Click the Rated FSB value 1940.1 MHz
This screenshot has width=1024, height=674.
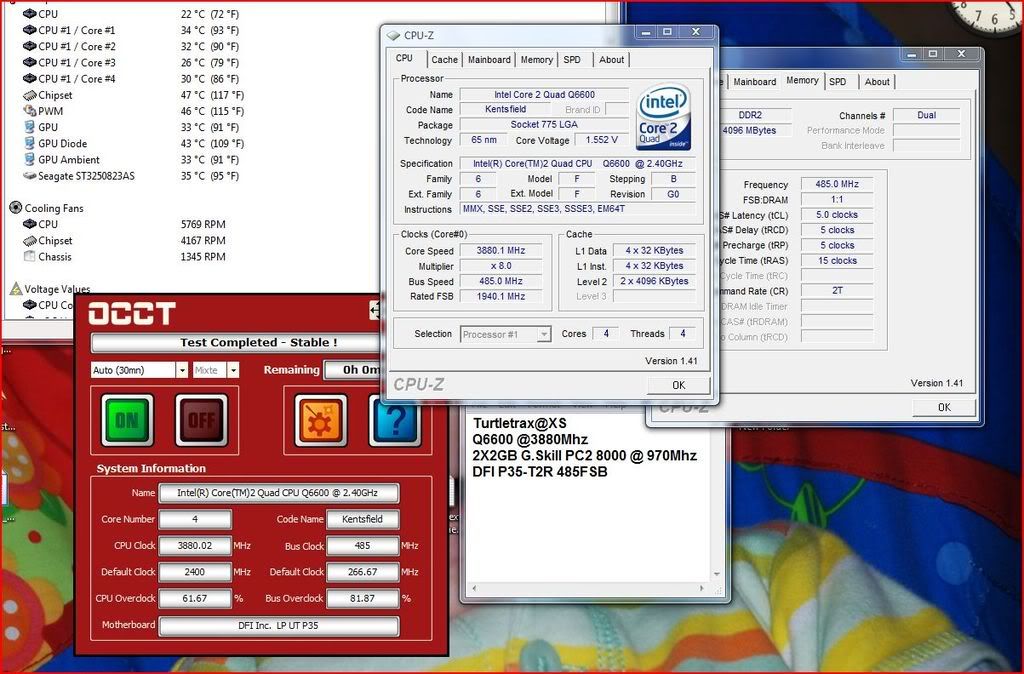(501, 297)
